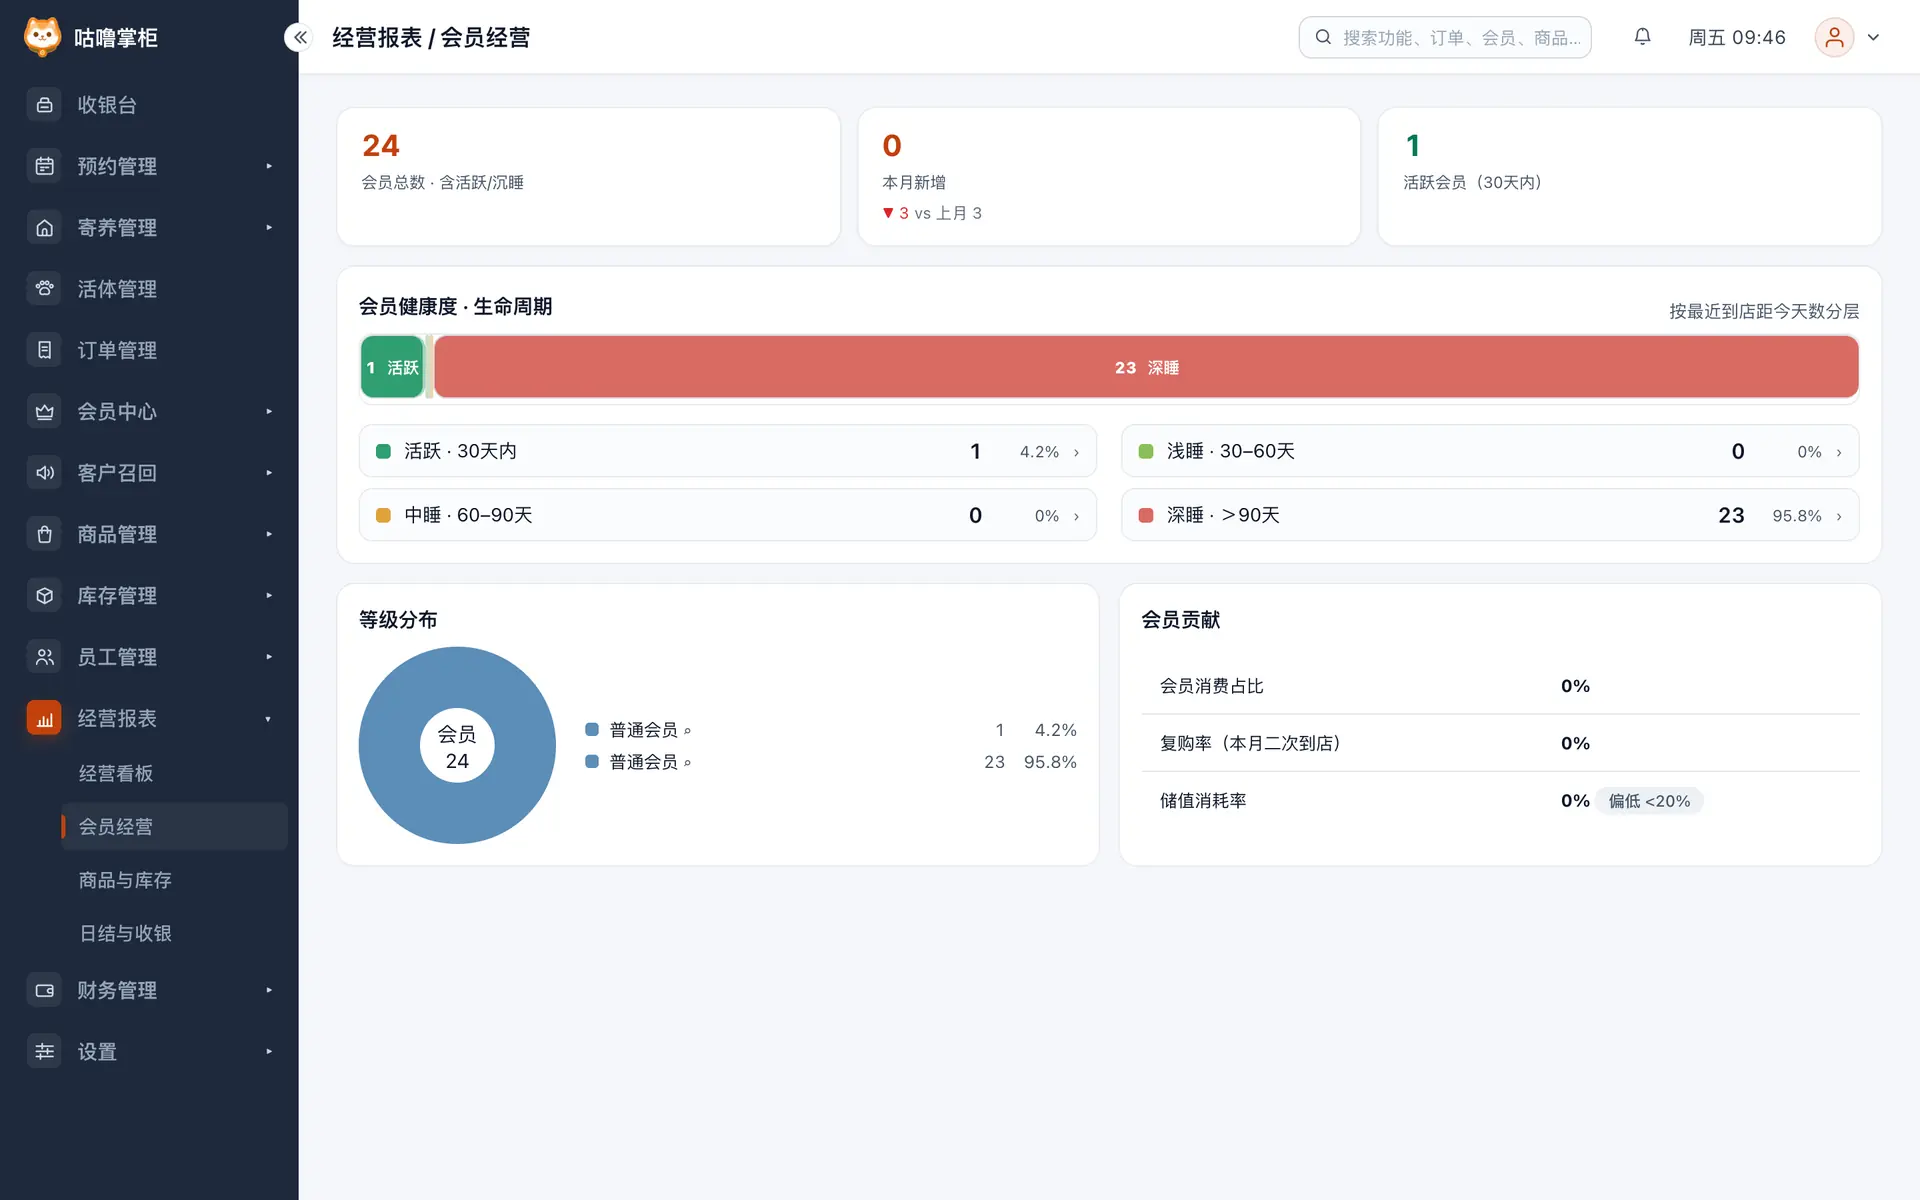The height and width of the screenshot is (1200, 1920).
Task: Click the 财务管理 wallet icon
Action: point(44,990)
